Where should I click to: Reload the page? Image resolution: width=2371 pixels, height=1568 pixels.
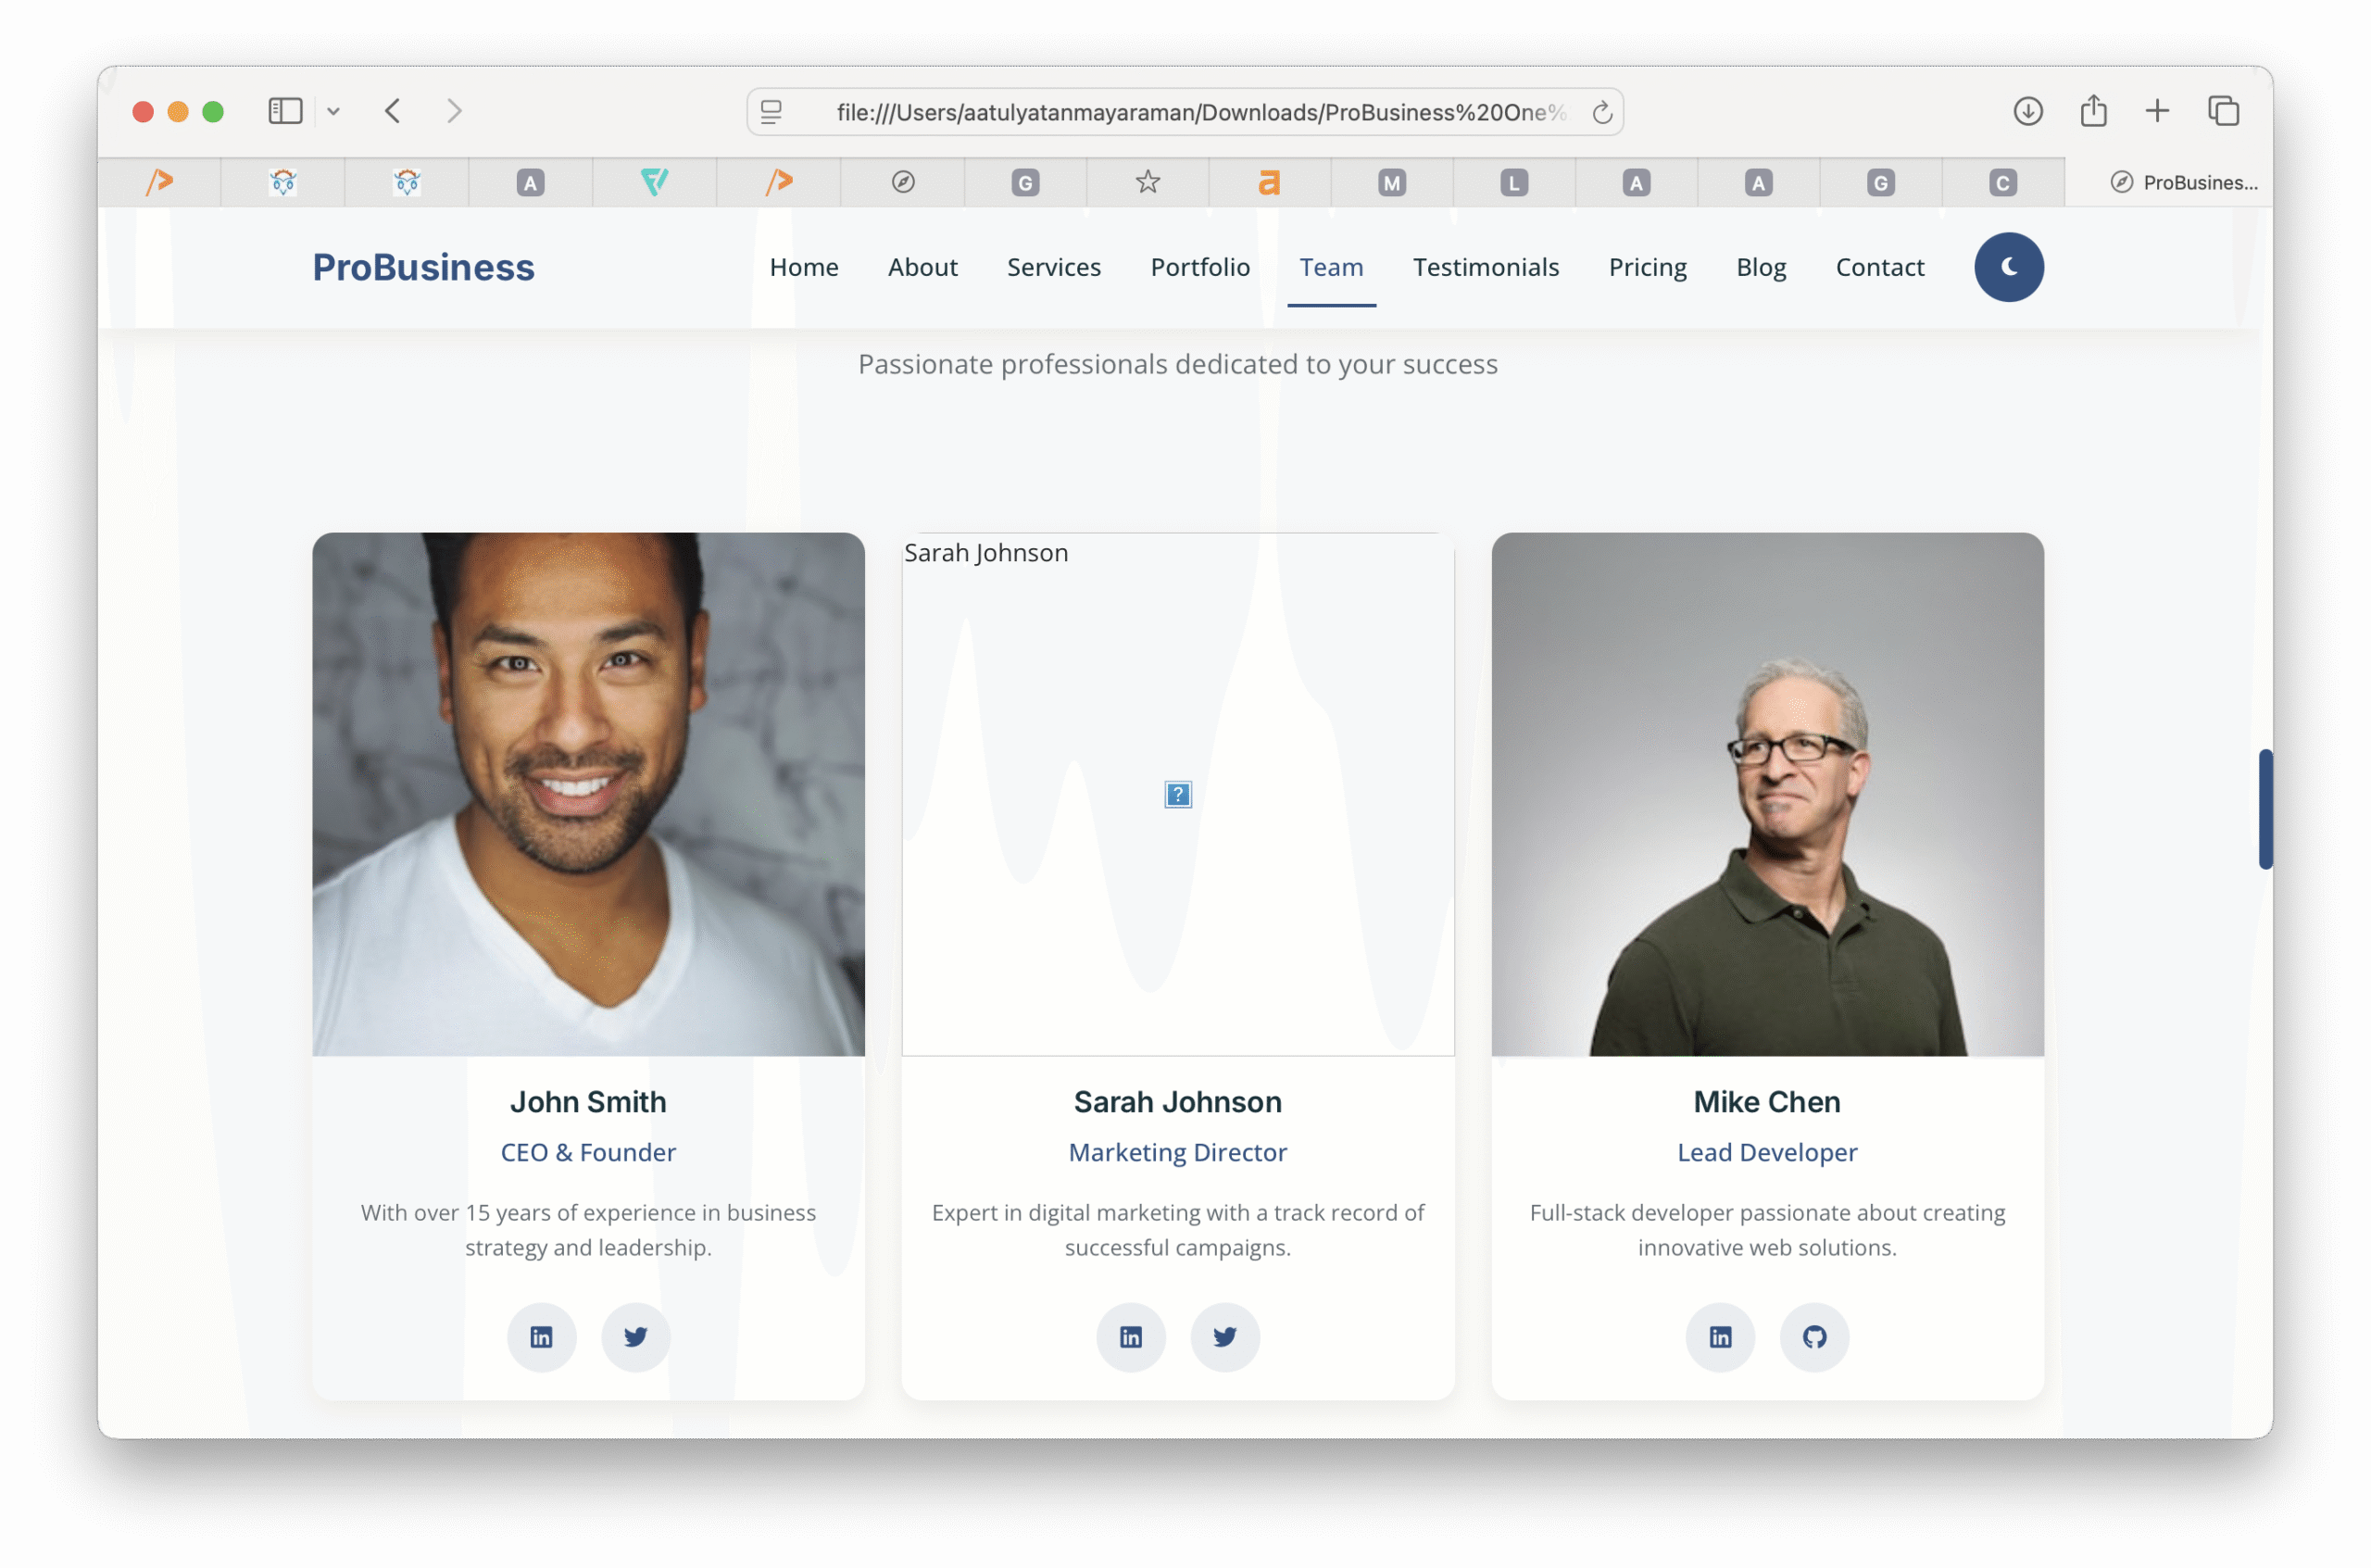1602,113
